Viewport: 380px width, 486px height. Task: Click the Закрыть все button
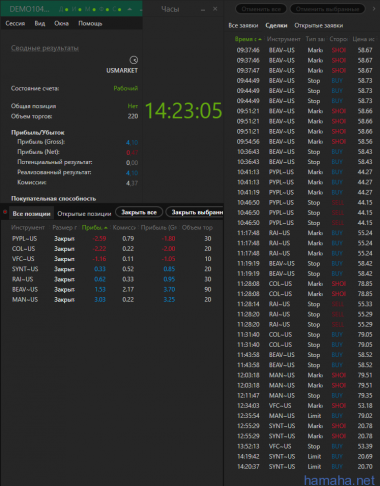pos(139,212)
